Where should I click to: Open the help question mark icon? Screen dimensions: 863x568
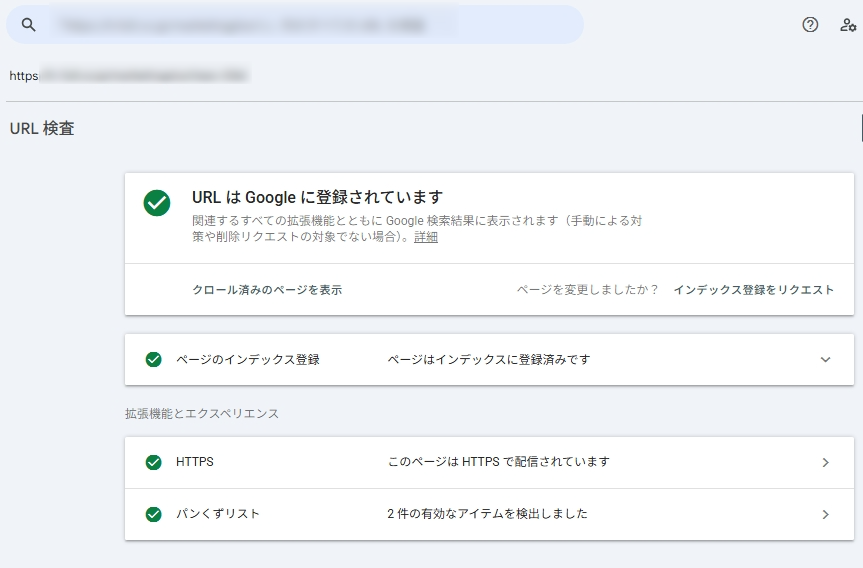(x=810, y=25)
